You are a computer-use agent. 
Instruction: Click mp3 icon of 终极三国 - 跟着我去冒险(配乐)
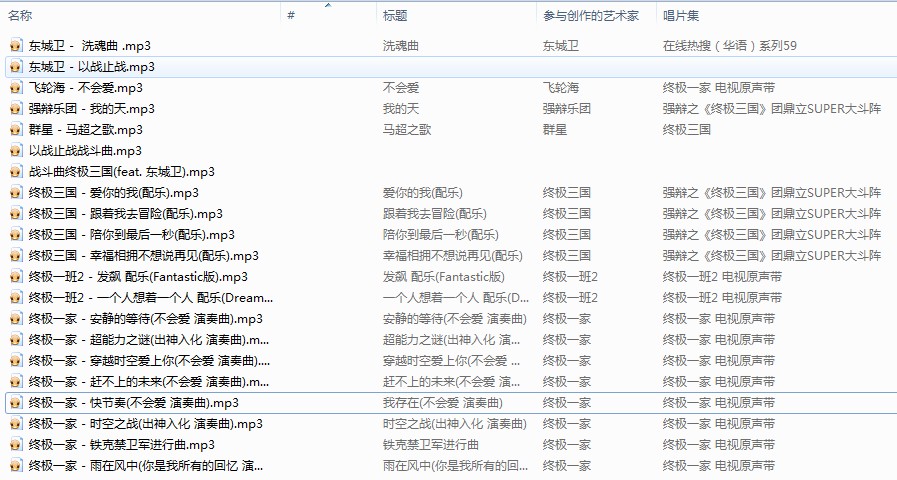pyautogui.click(x=17, y=214)
